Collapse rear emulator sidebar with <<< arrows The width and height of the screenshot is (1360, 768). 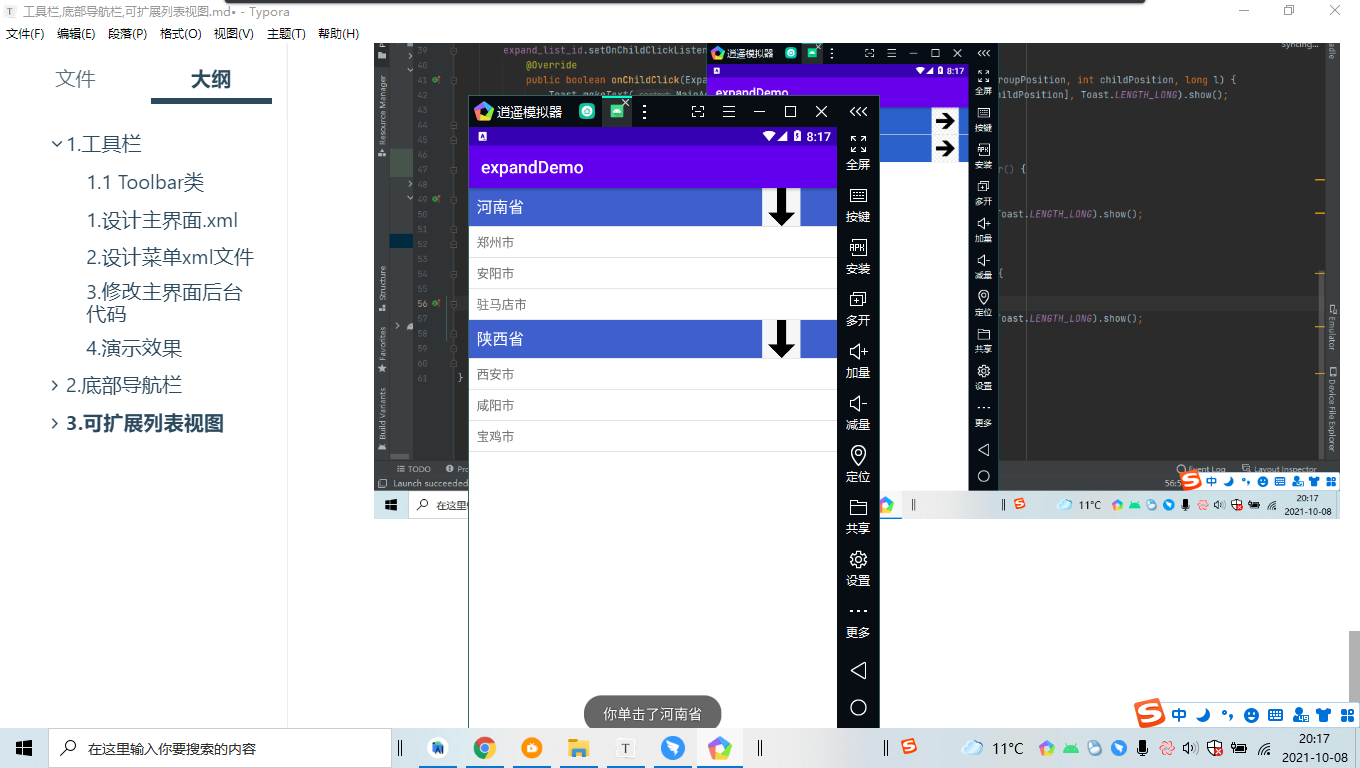(983, 53)
